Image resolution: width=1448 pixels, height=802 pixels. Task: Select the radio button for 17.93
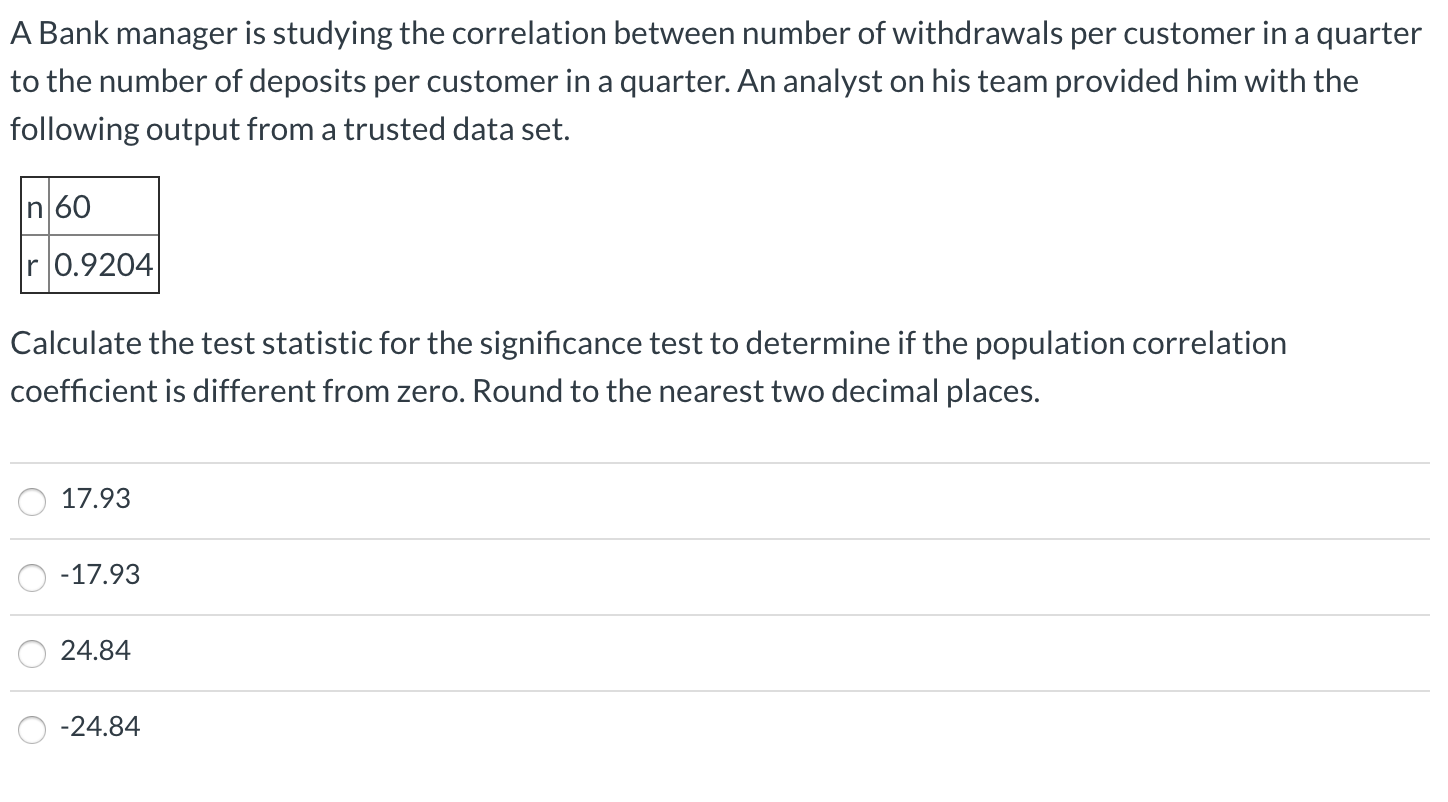tap(32, 502)
